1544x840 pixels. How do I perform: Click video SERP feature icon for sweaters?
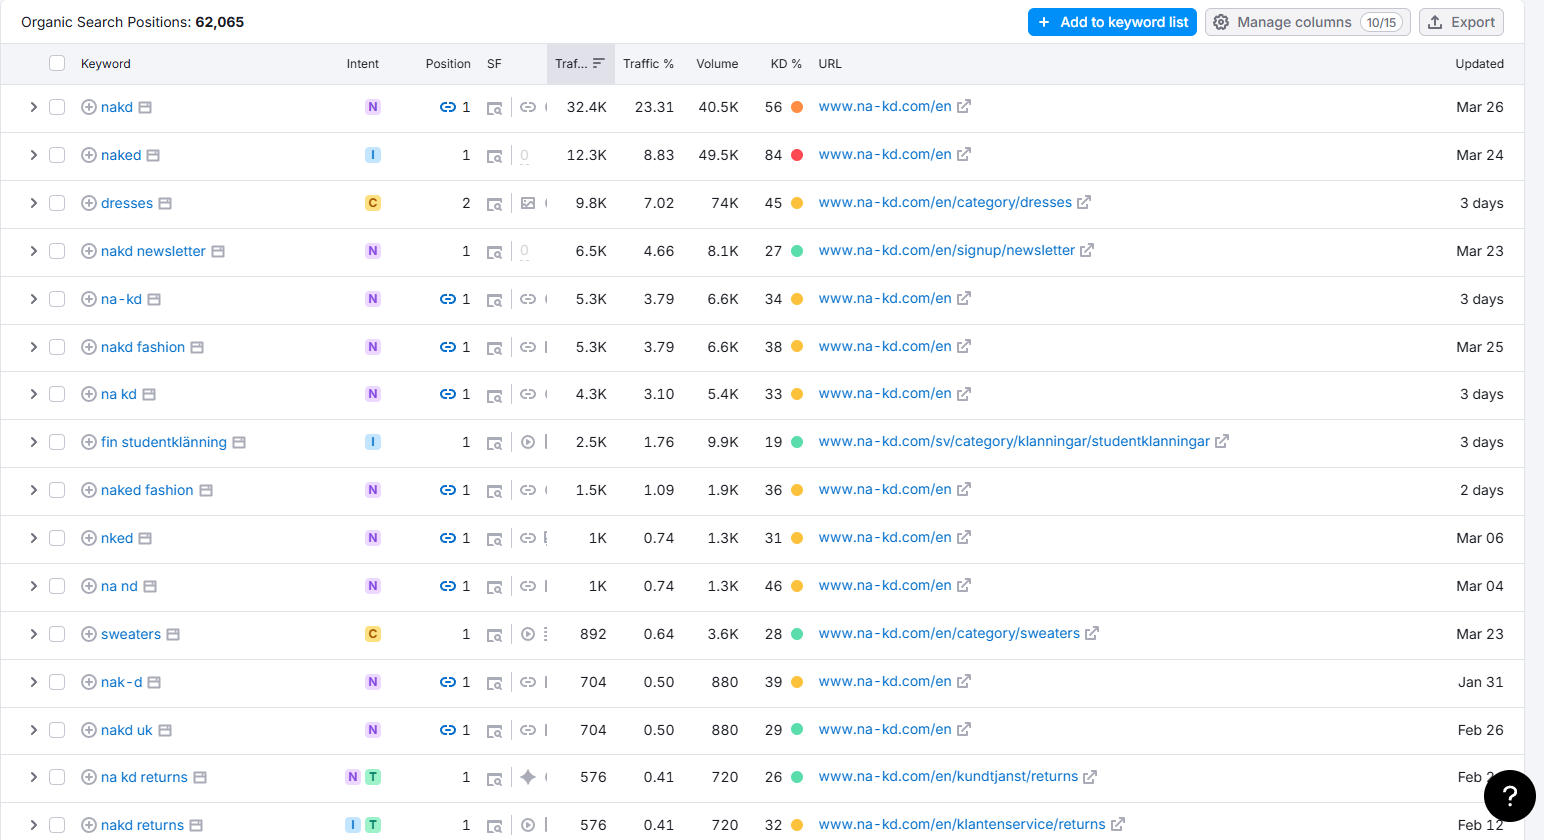pyautogui.click(x=528, y=634)
